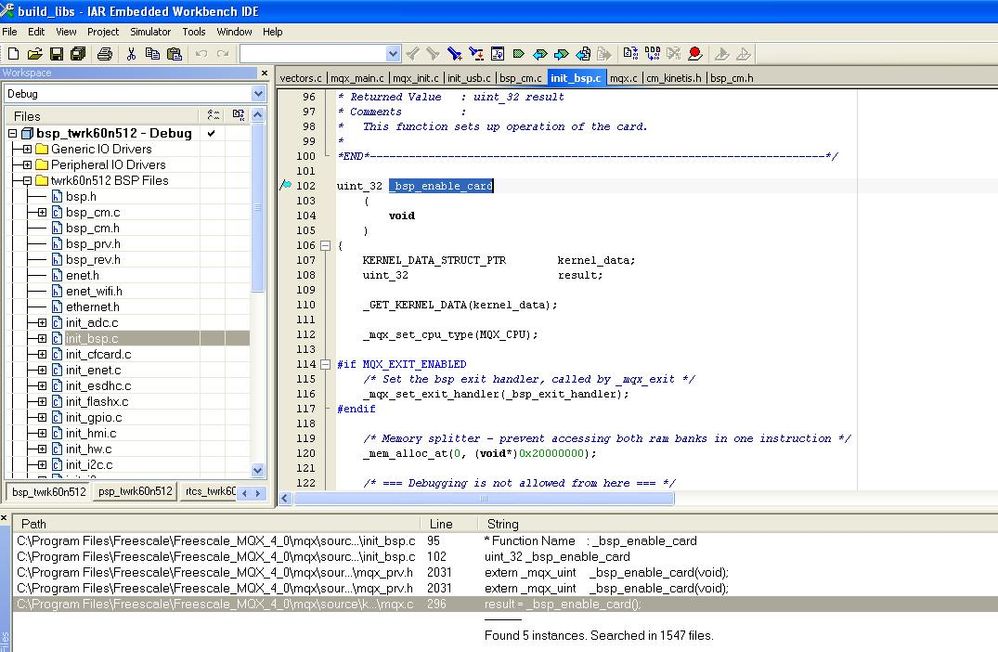The width and height of the screenshot is (998, 652).
Task: Print the file using printer icon
Action: pos(105,54)
